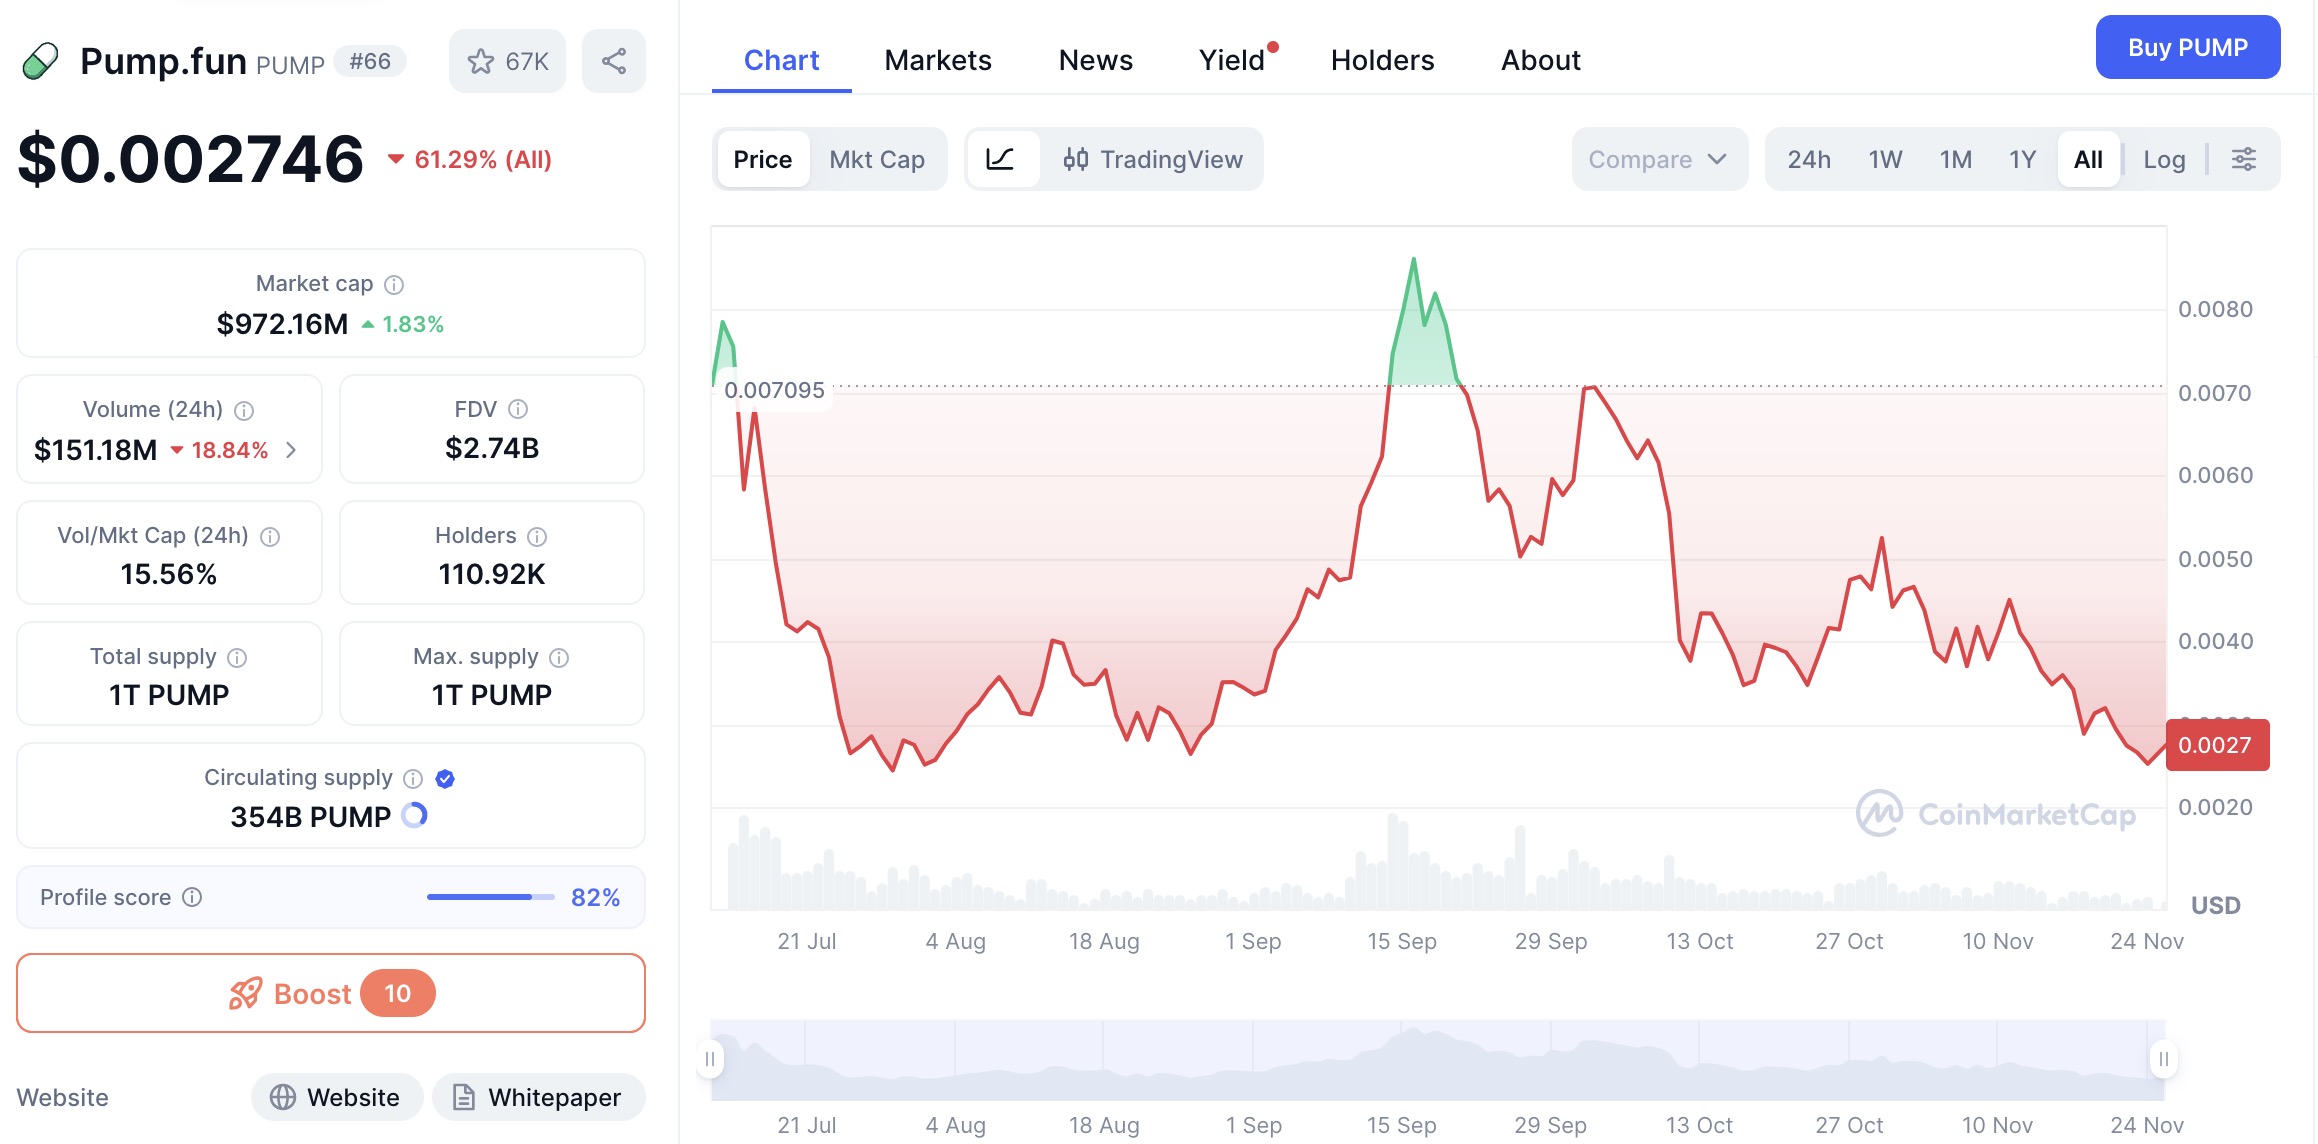This screenshot has width=2318, height=1144.
Task: Select the 1M time range
Action: [1955, 159]
